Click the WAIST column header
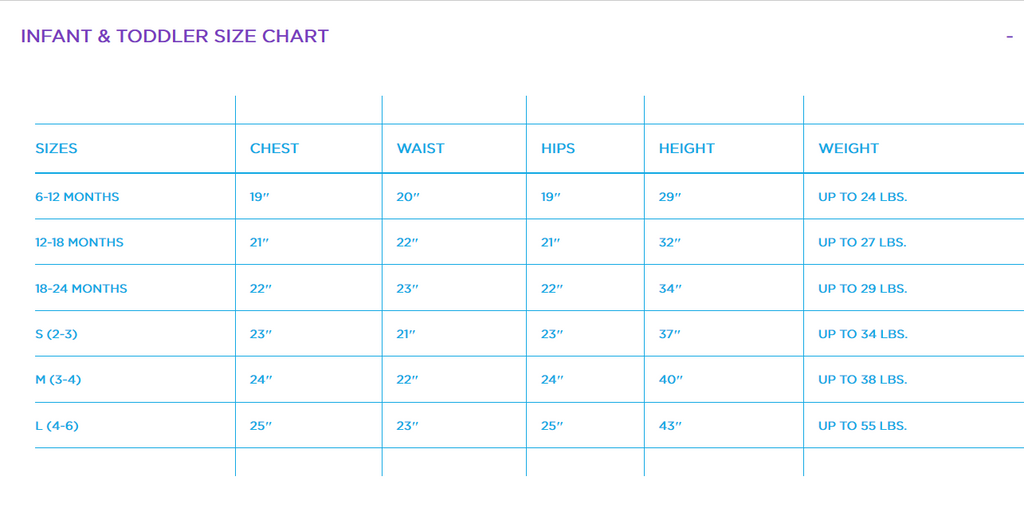 (420, 149)
